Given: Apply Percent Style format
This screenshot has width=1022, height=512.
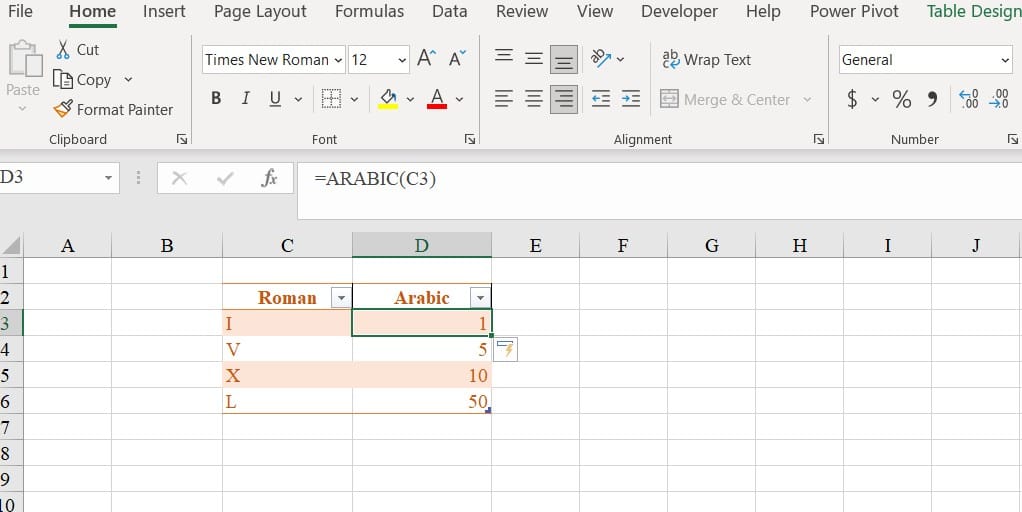Looking at the screenshot, I should coord(901,99).
